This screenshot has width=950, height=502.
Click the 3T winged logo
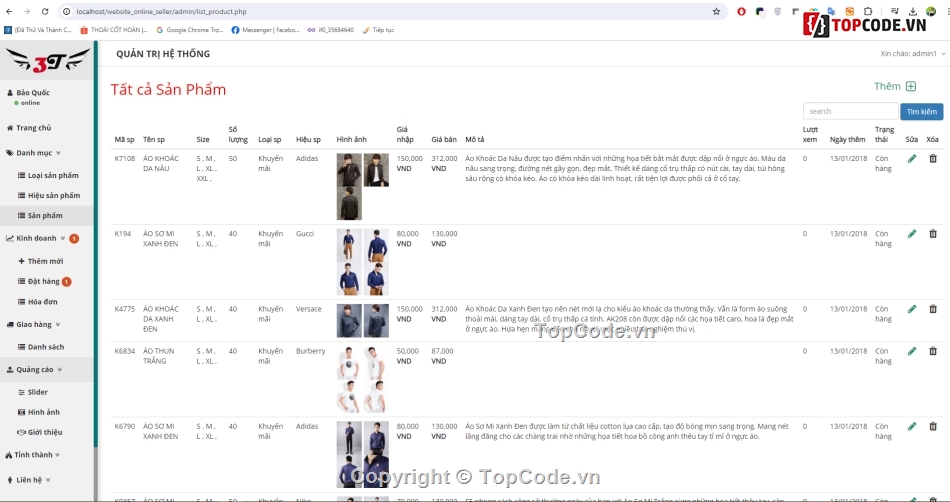[x=48, y=60]
